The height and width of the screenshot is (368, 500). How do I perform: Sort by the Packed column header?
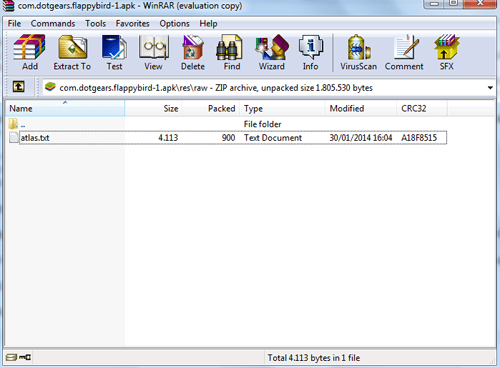[211, 108]
